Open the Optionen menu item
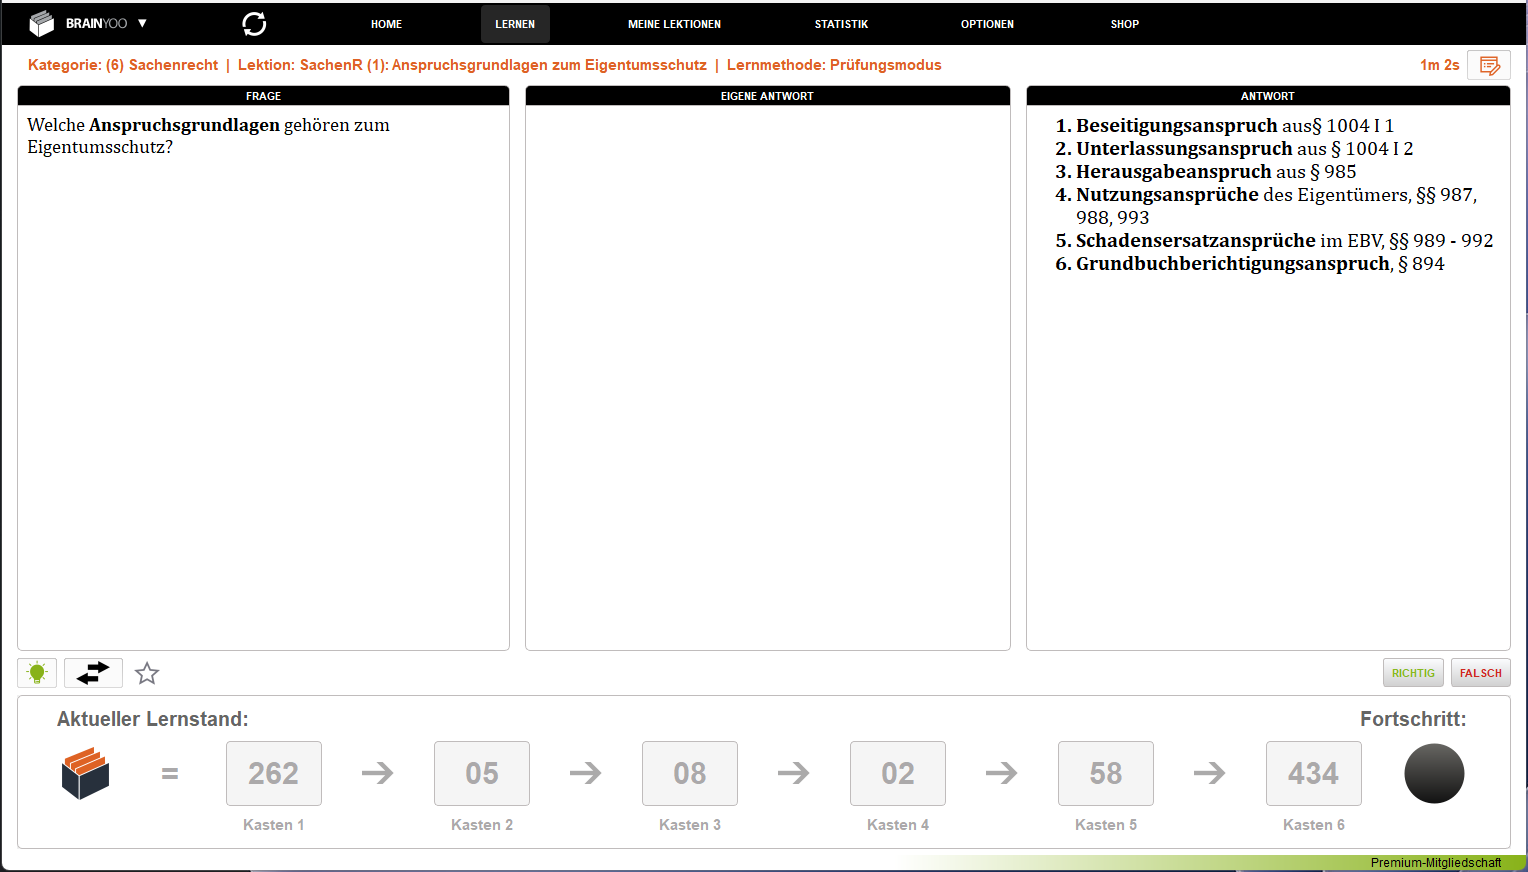Image resolution: width=1528 pixels, height=872 pixels. [x=987, y=24]
